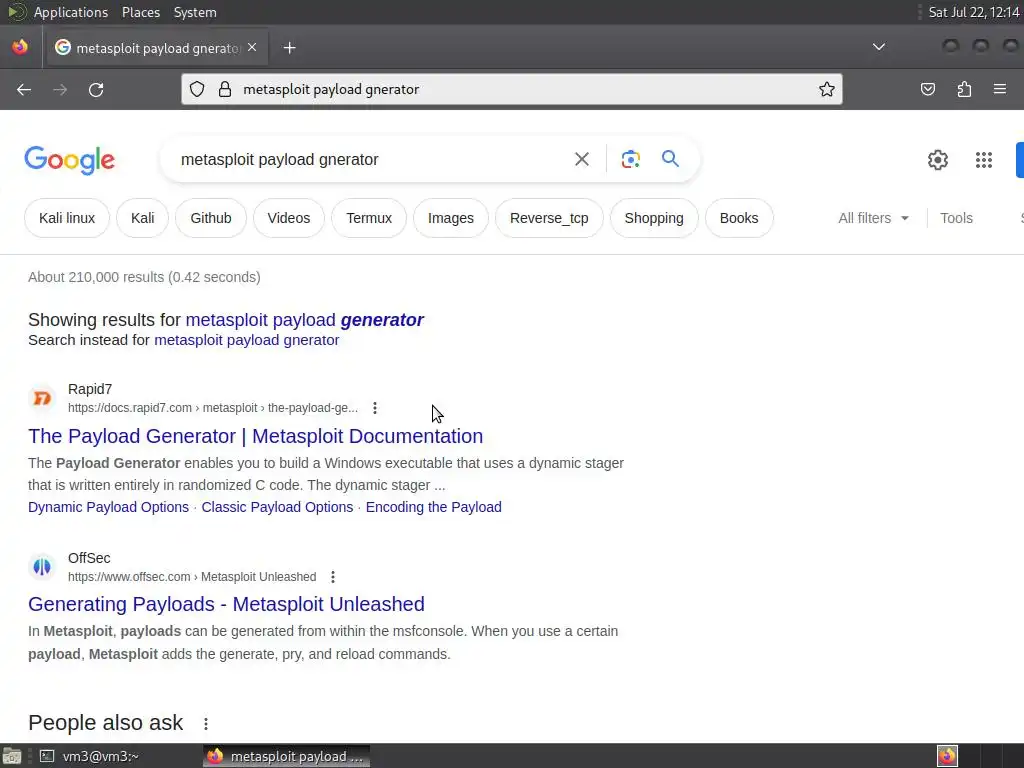The width and height of the screenshot is (1024, 768).
Task: Open the System menu
Action: click(195, 12)
